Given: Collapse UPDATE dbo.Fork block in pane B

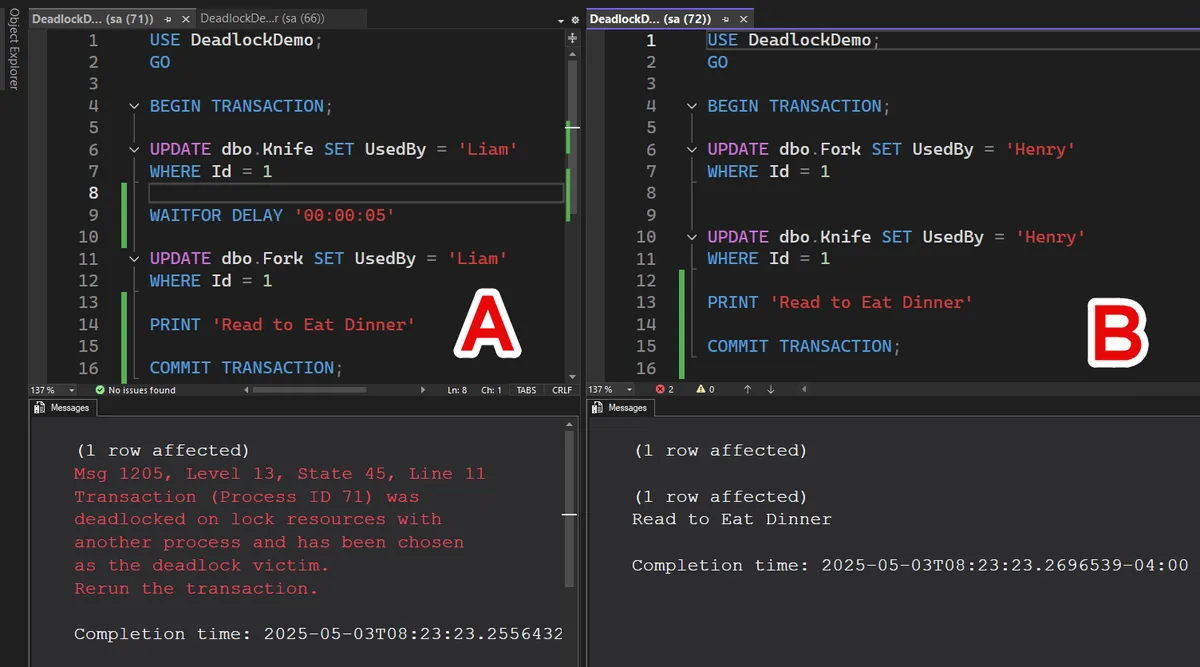Looking at the screenshot, I should coord(692,150).
